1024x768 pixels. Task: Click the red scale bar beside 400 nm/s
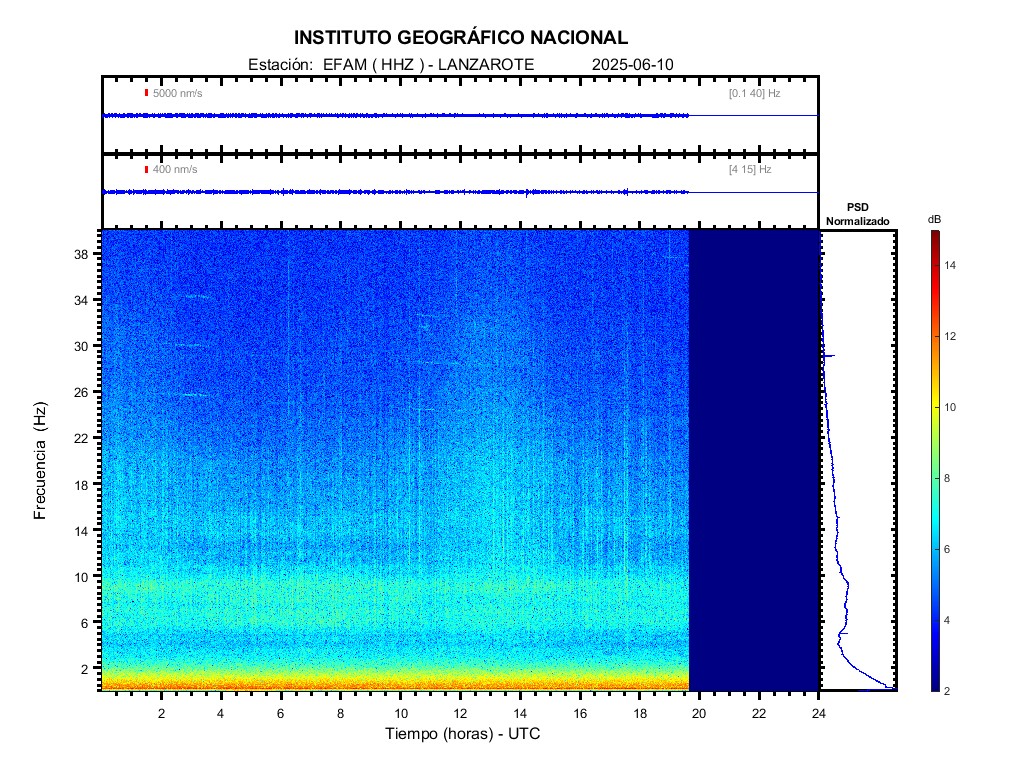146,169
